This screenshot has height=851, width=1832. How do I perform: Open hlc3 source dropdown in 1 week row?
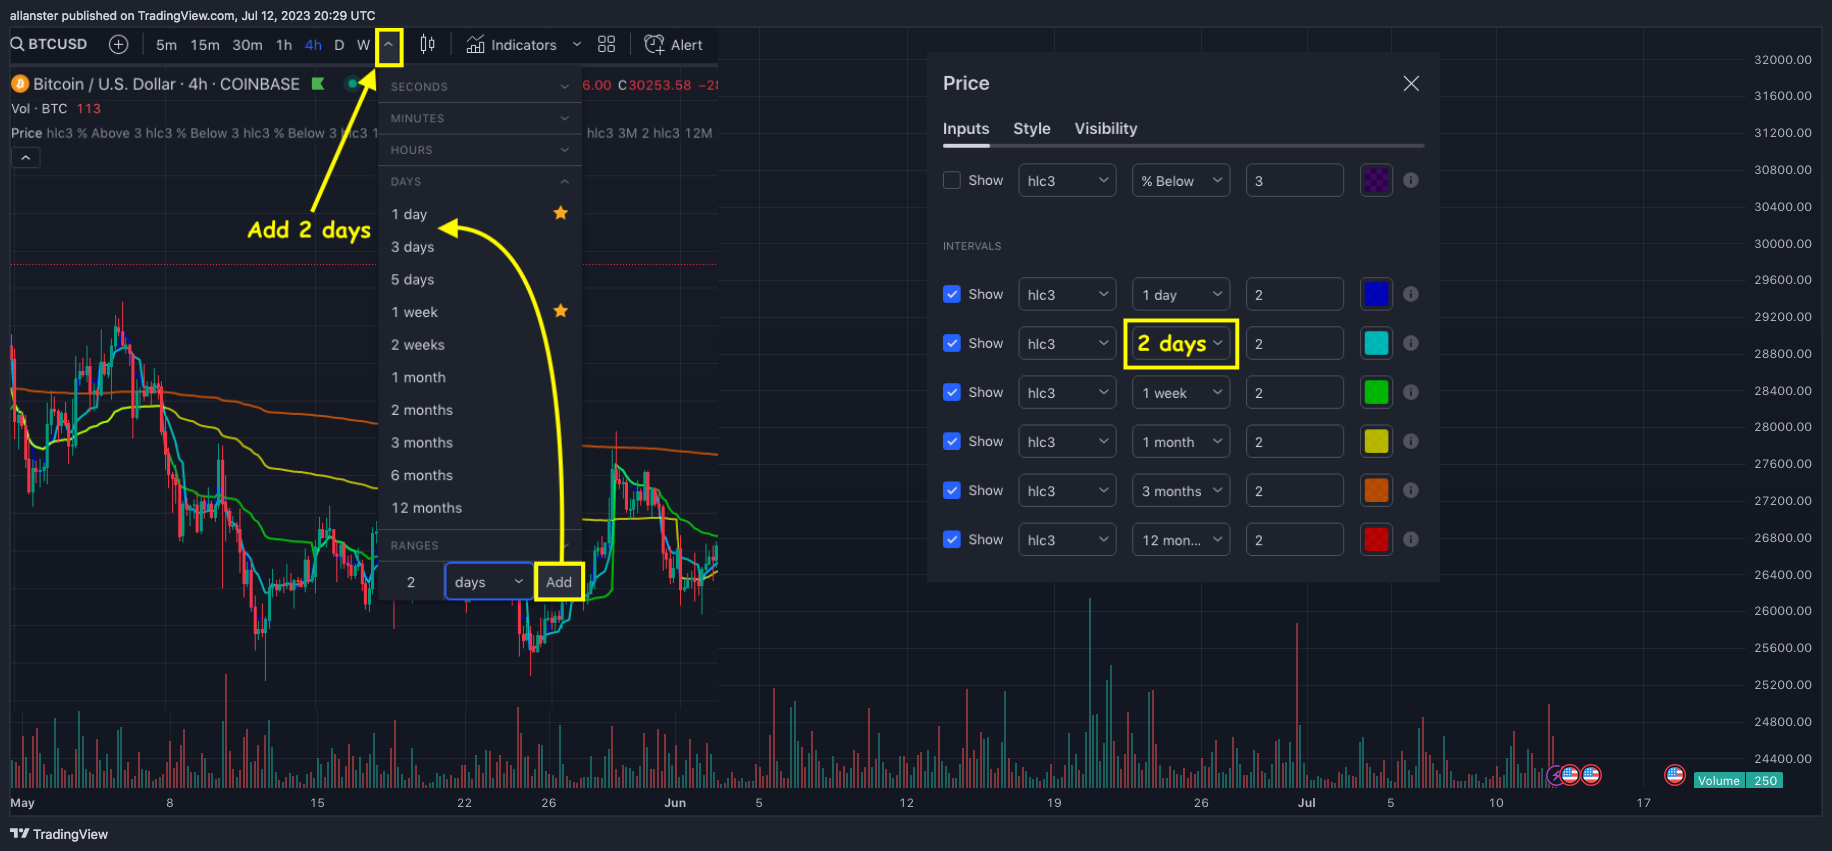pos(1067,393)
